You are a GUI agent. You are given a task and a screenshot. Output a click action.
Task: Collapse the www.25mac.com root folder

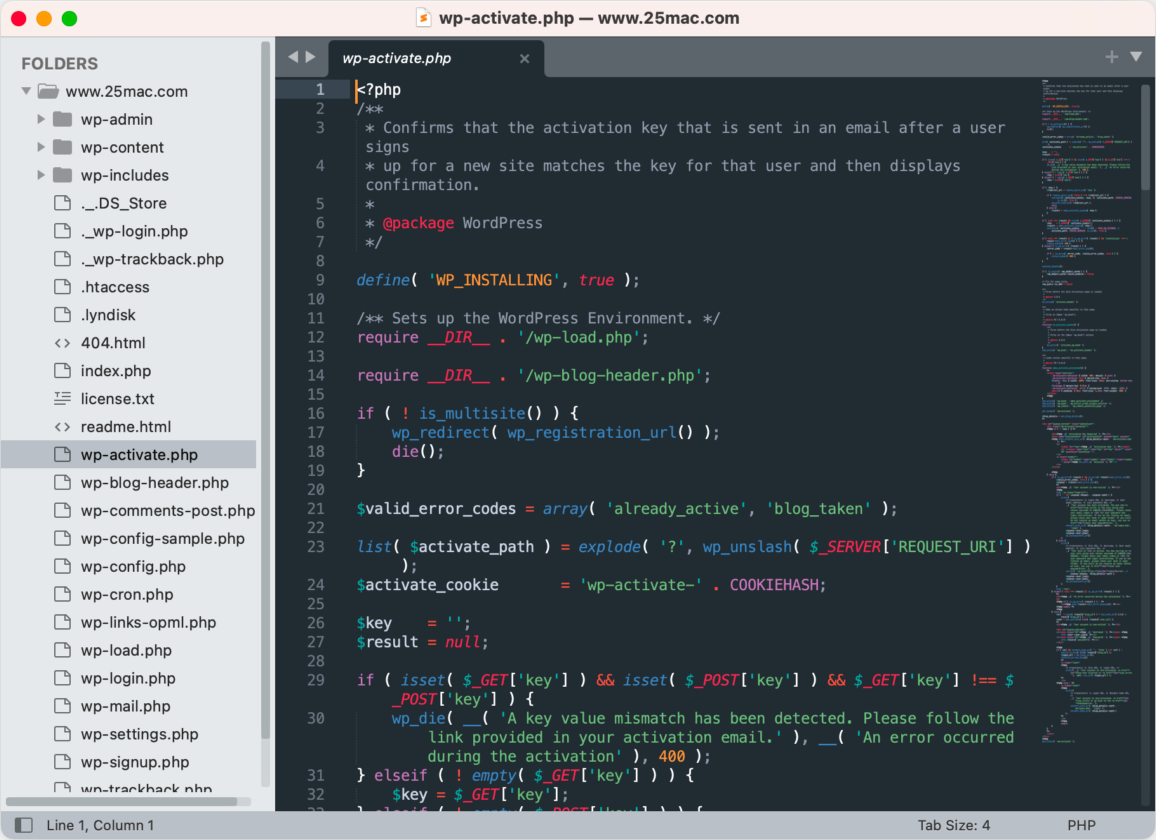point(26,91)
